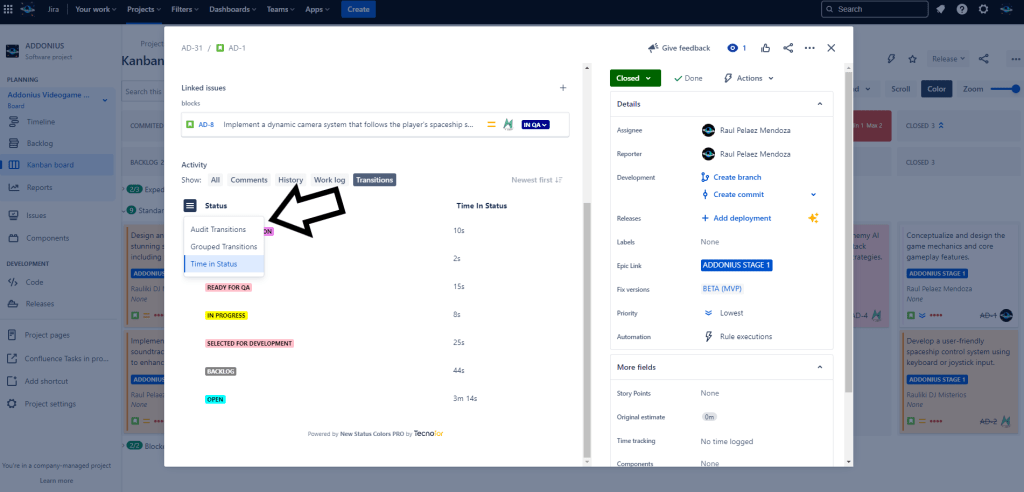
Task: Collapse the Details section
Action: pos(820,104)
